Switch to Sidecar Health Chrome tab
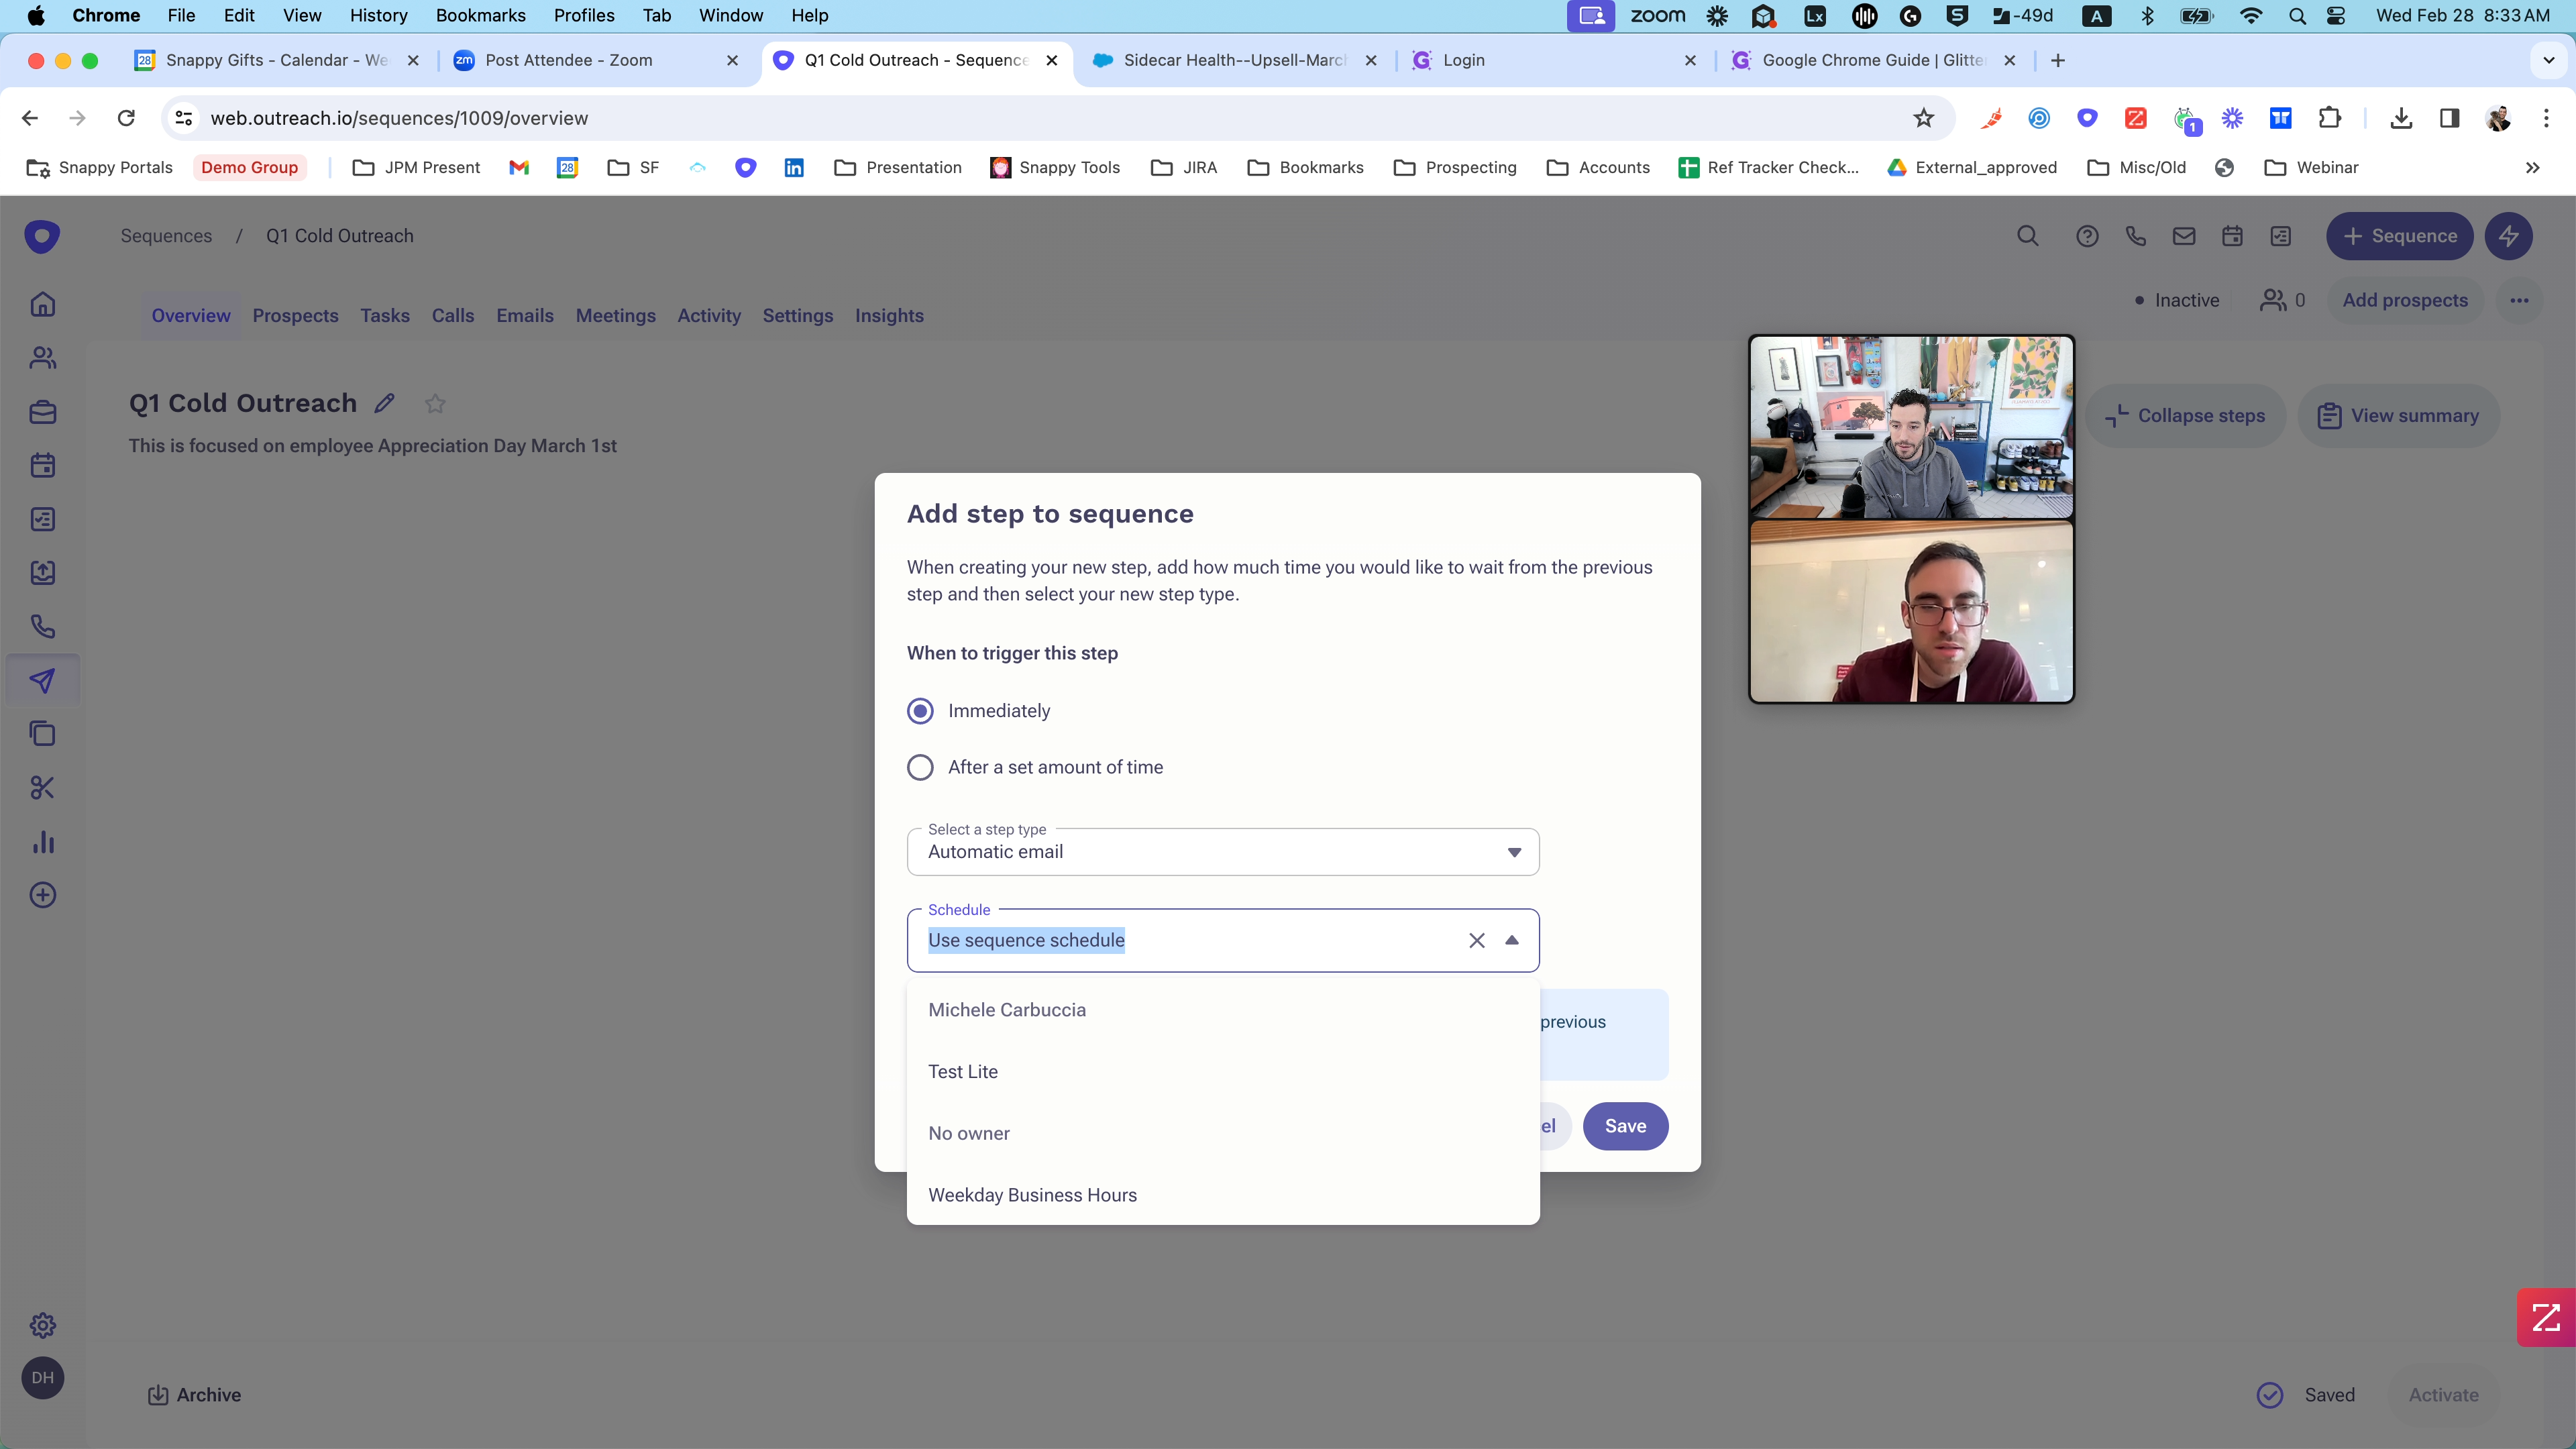The height and width of the screenshot is (1449, 2576). pos(1234,60)
